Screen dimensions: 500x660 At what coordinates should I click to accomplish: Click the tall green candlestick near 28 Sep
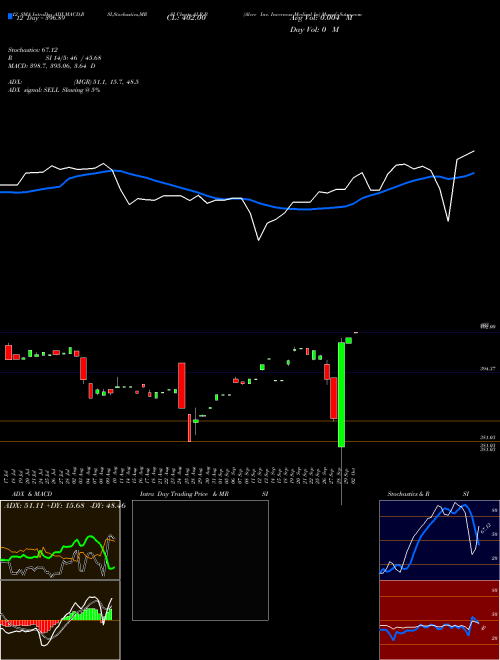pyautogui.click(x=341, y=394)
